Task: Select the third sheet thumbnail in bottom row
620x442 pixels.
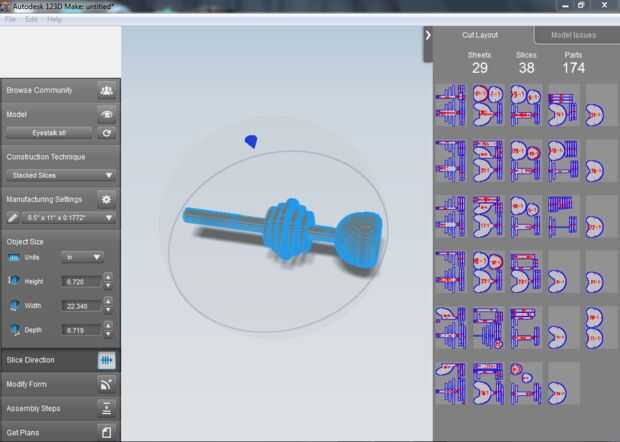Action: tap(525, 383)
